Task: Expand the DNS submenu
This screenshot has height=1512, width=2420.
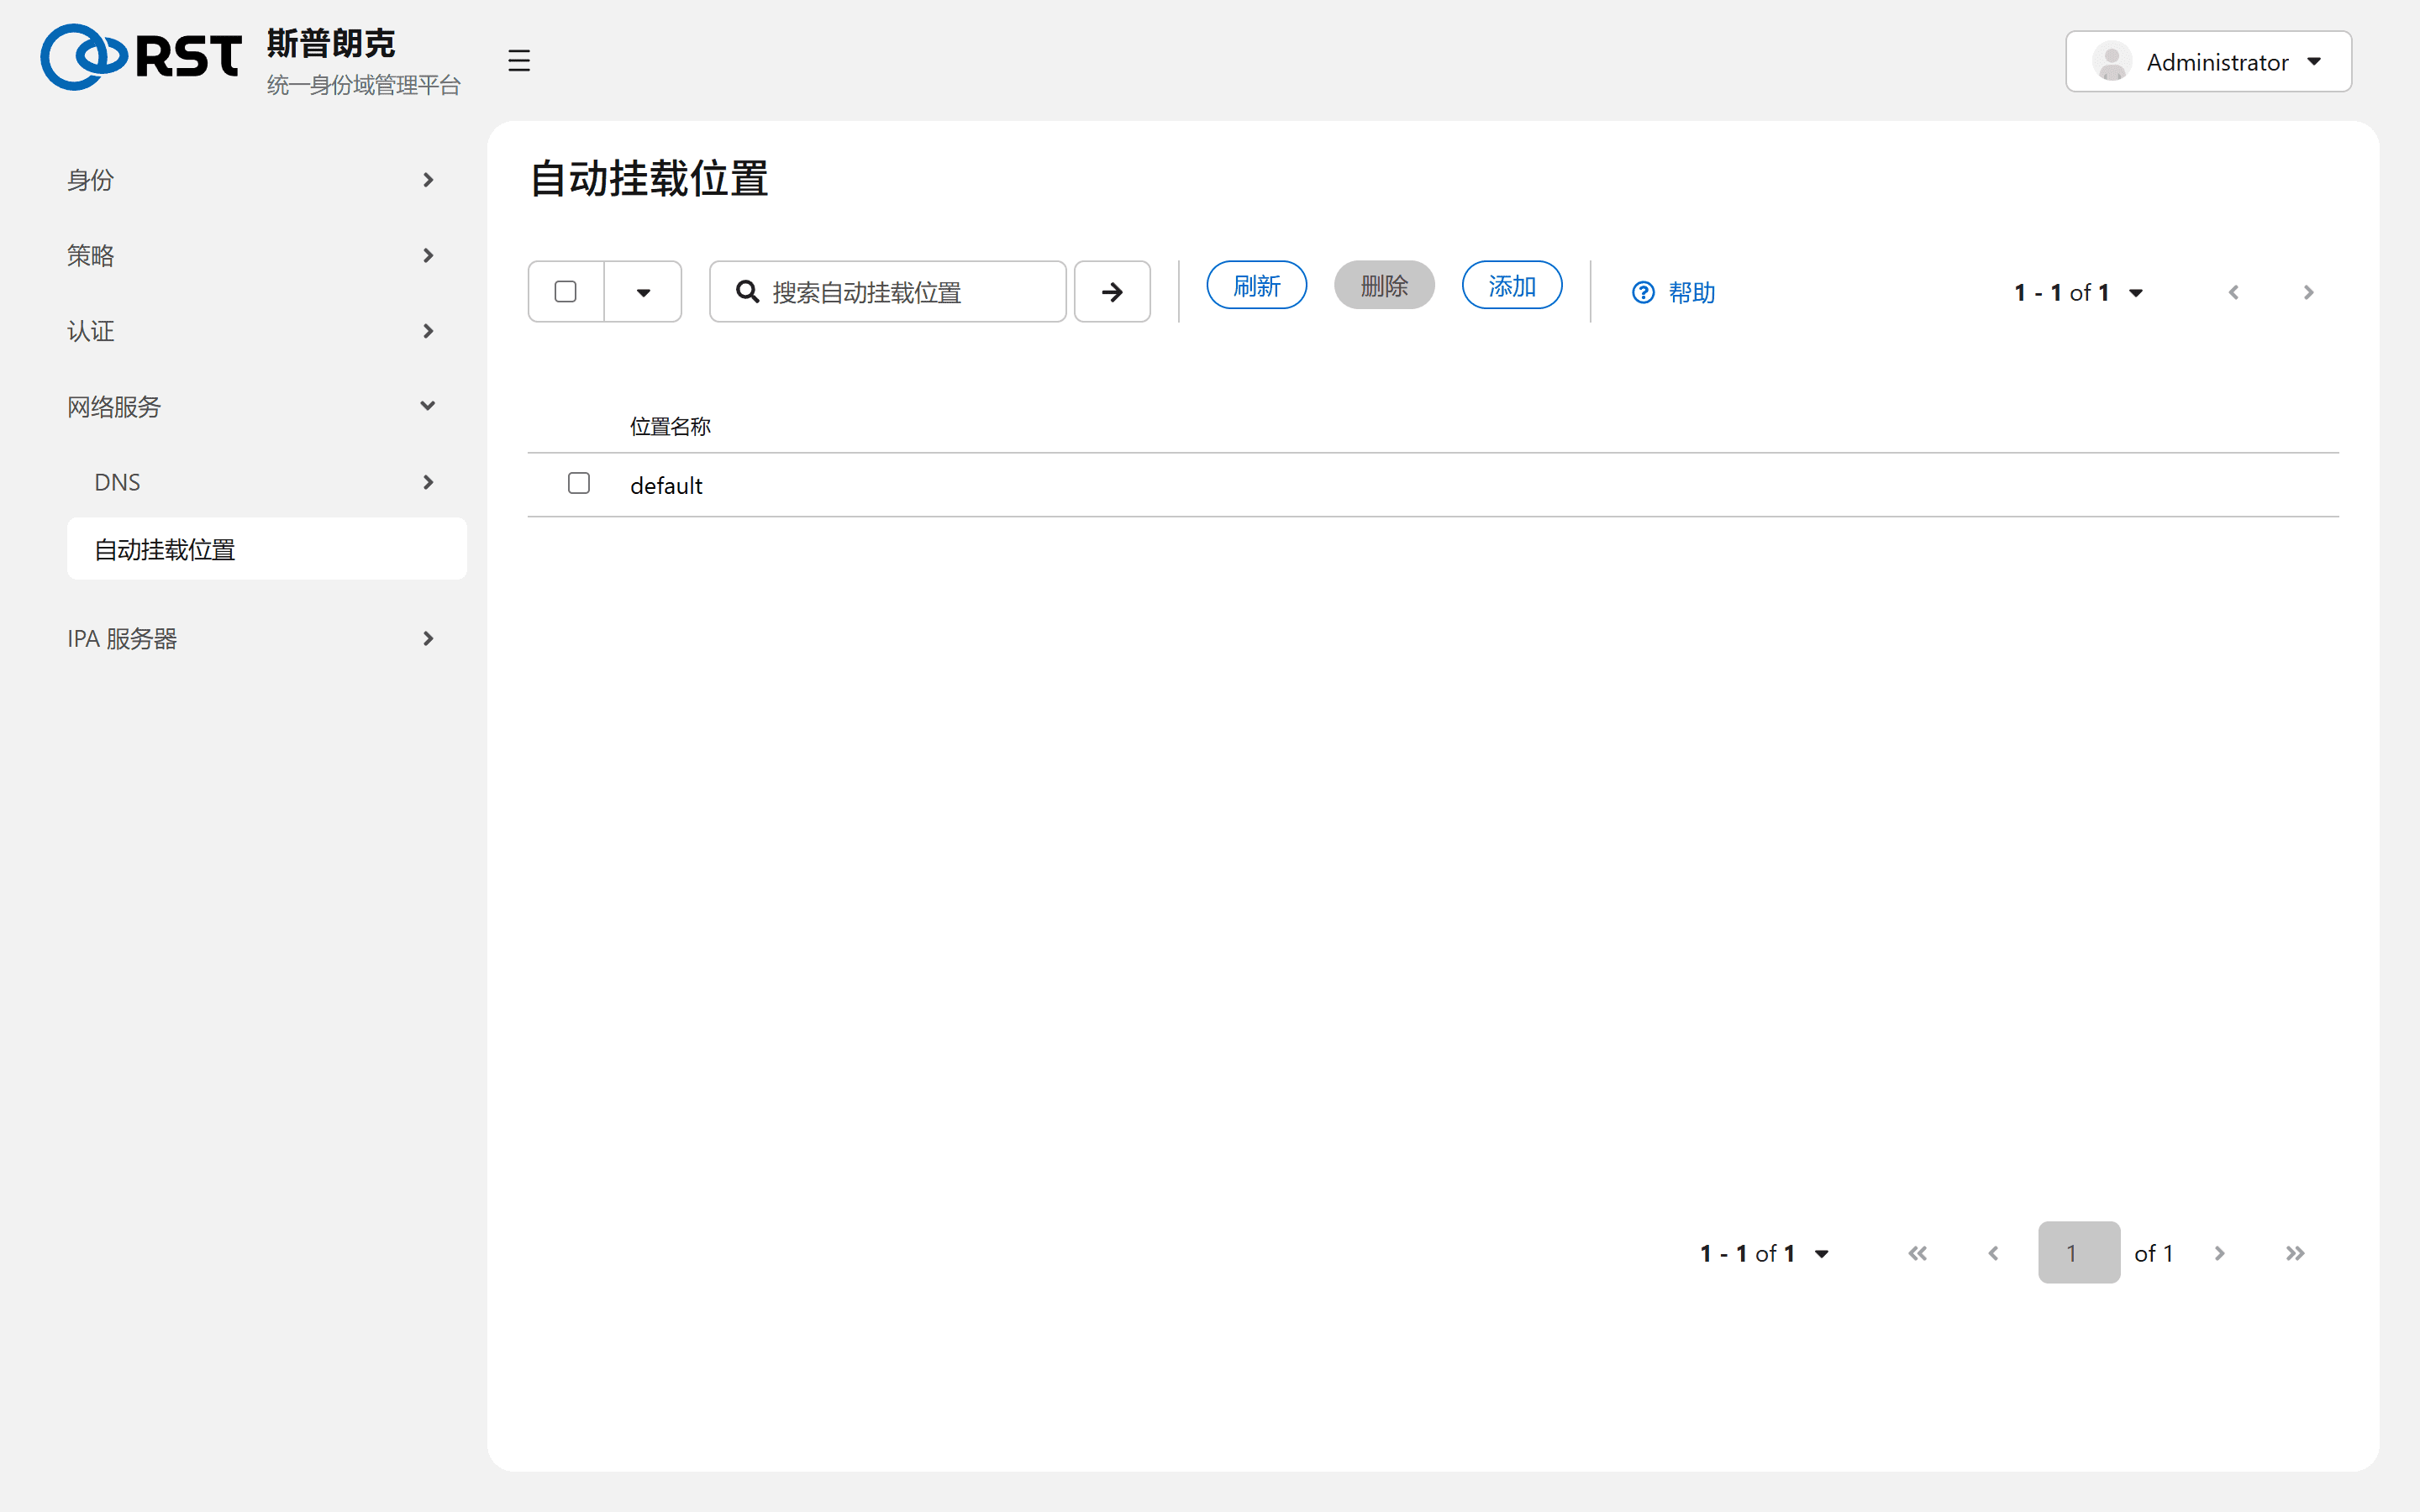Action: [266, 482]
